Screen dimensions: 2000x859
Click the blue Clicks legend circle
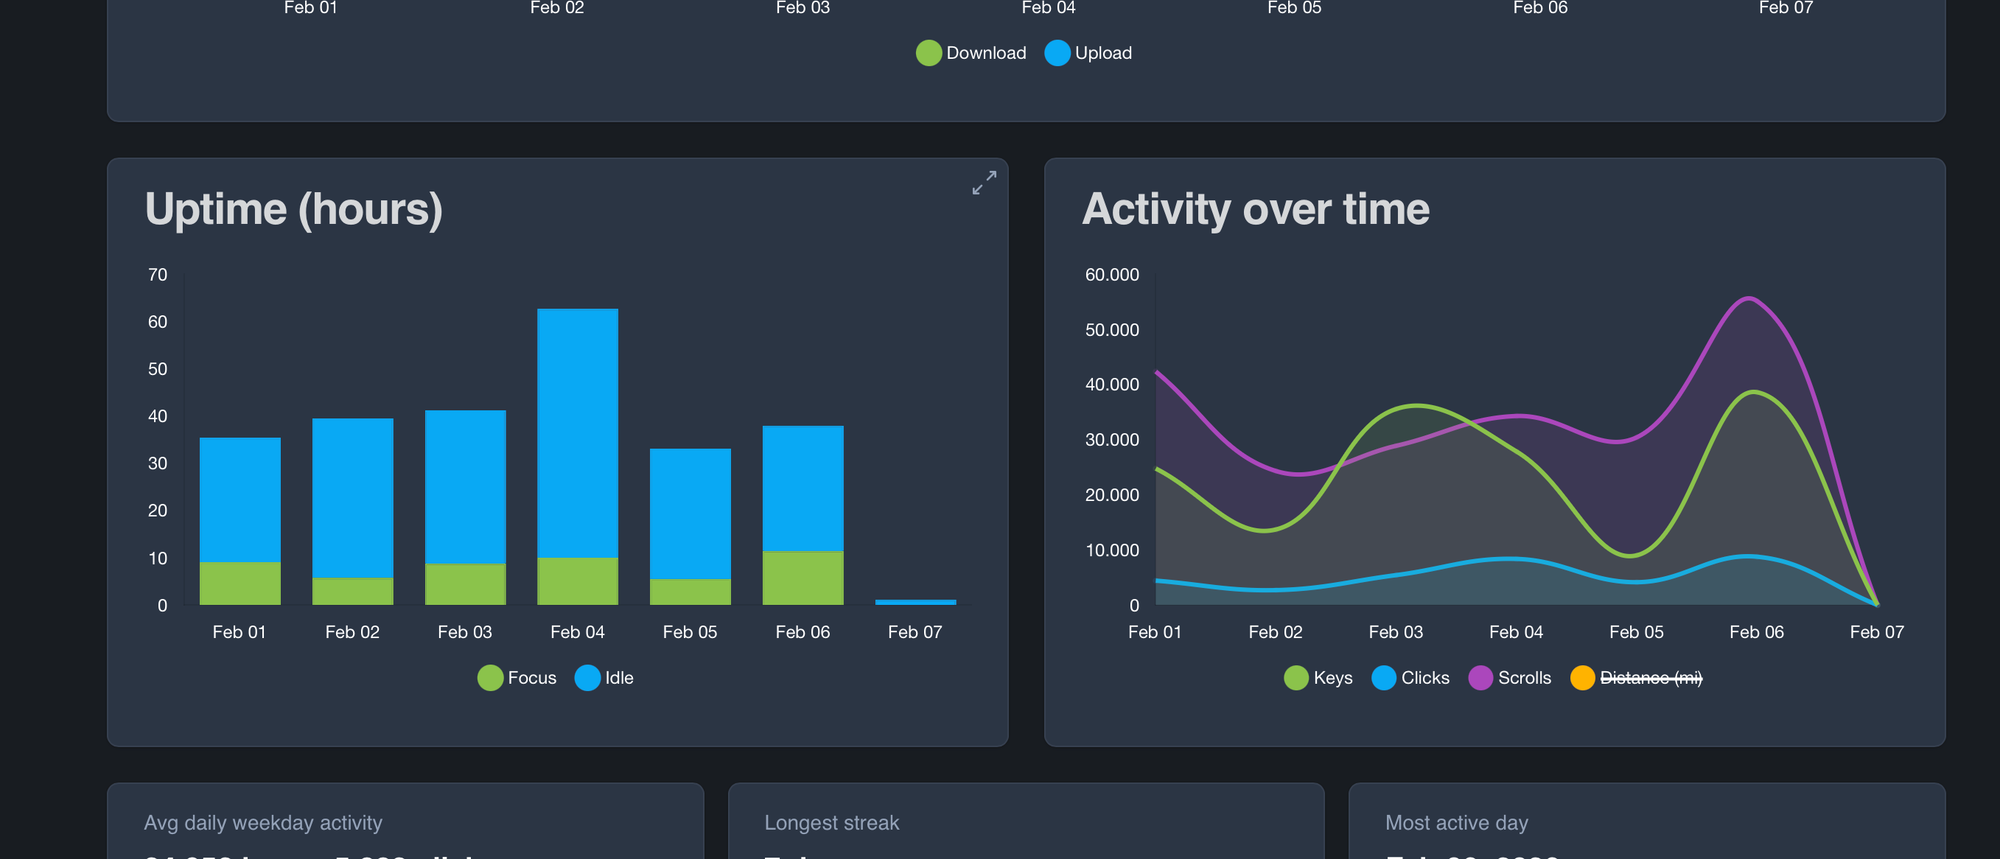(1384, 678)
